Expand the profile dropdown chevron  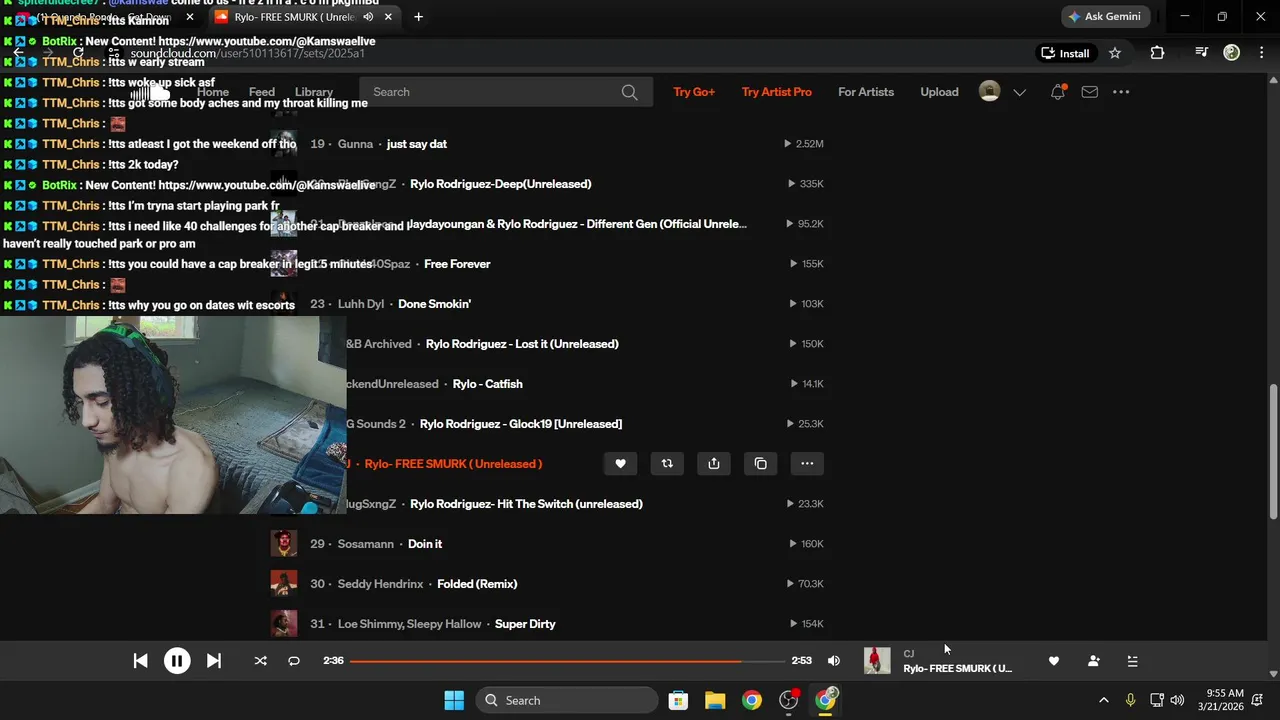point(1019,92)
